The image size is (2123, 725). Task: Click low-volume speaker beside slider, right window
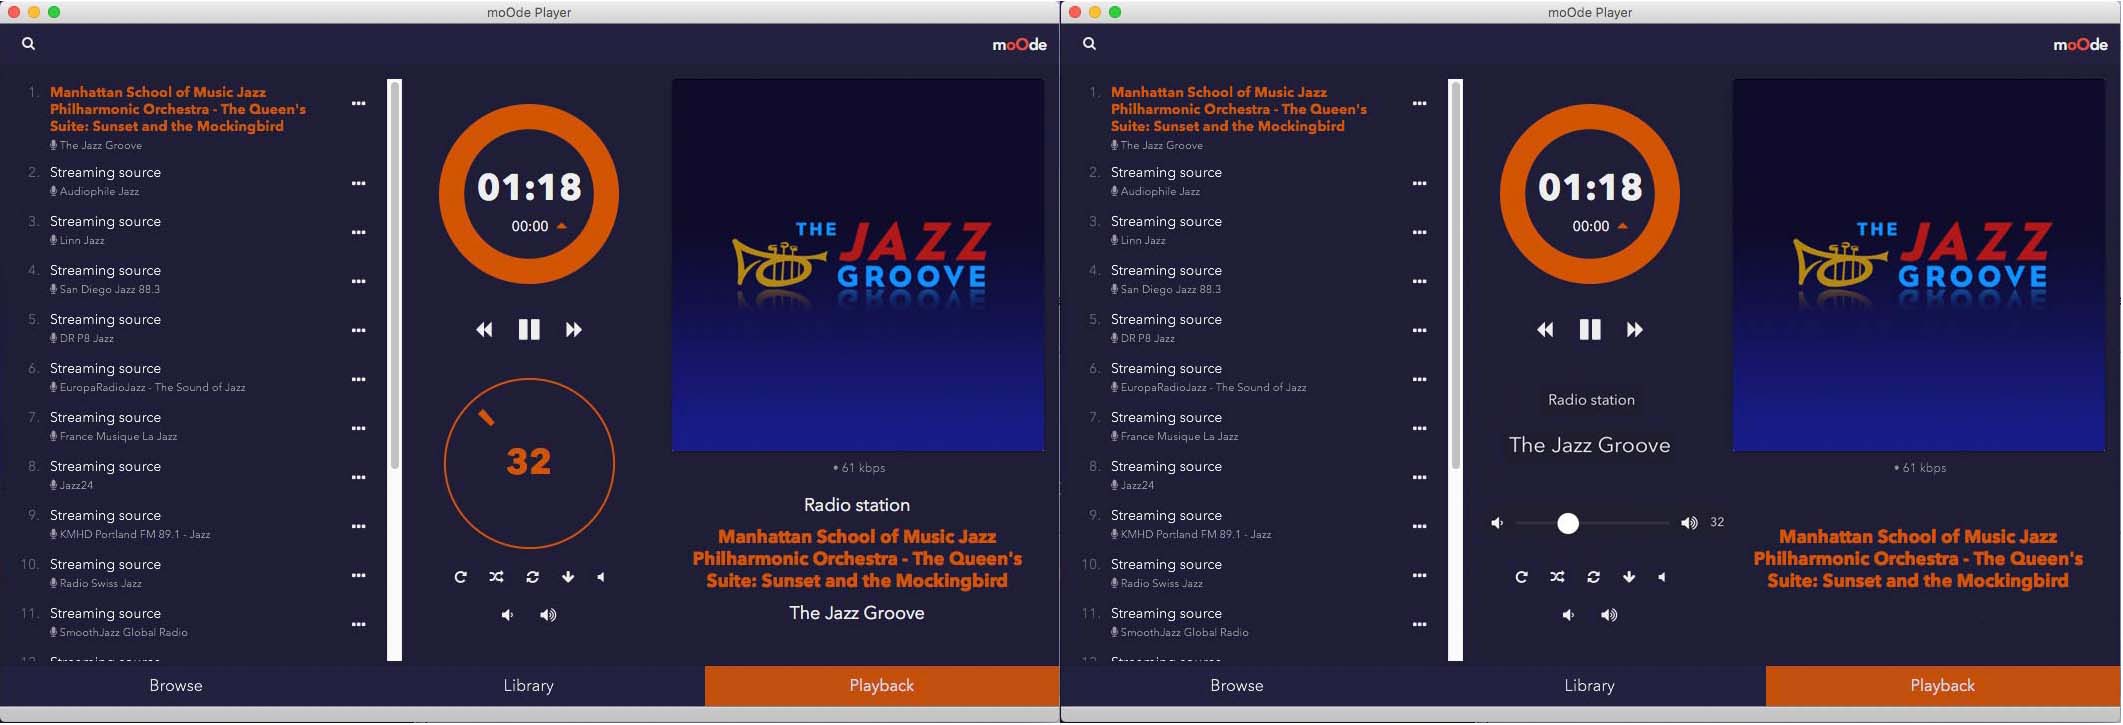pos(1497,523)
